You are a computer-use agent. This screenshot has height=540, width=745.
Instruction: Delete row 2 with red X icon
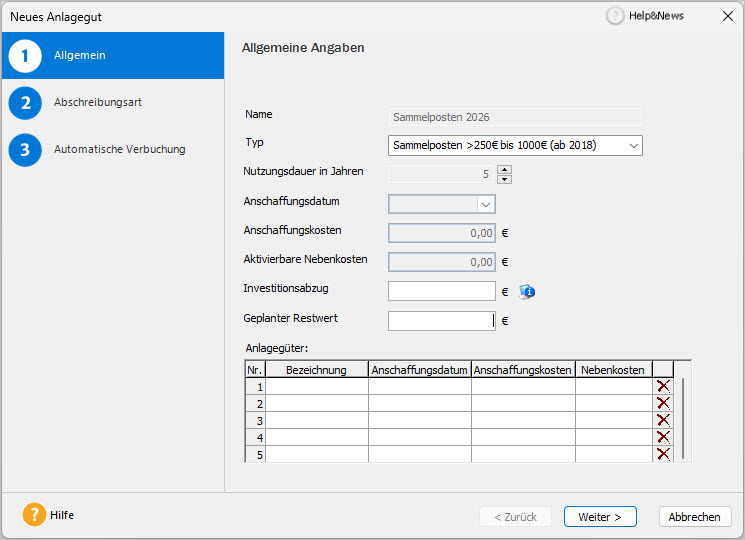[663, 403]
